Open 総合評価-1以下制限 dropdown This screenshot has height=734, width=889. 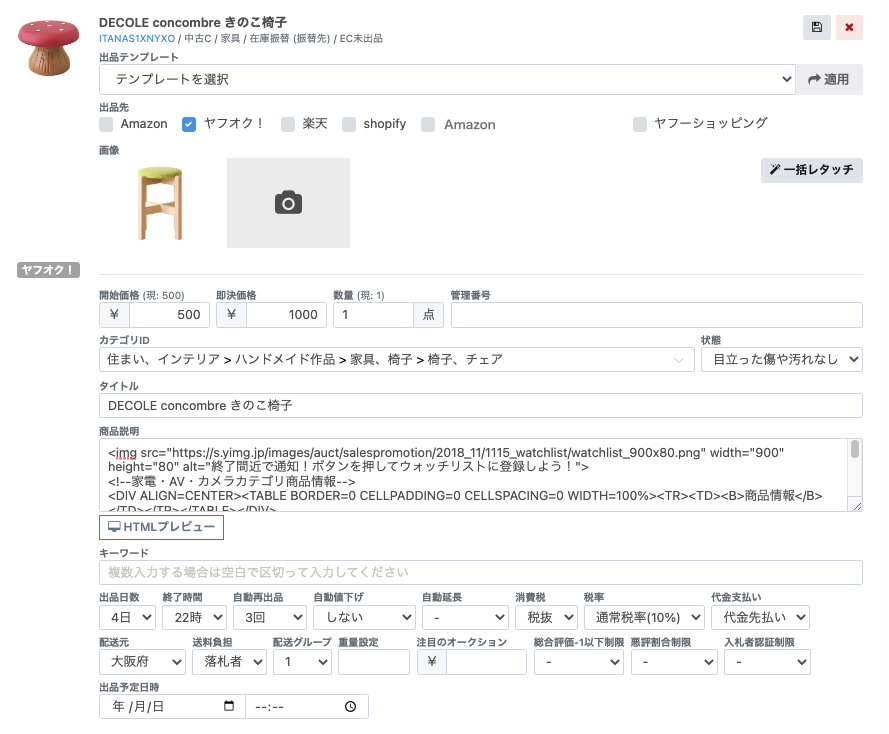click(x=578, y=662)
